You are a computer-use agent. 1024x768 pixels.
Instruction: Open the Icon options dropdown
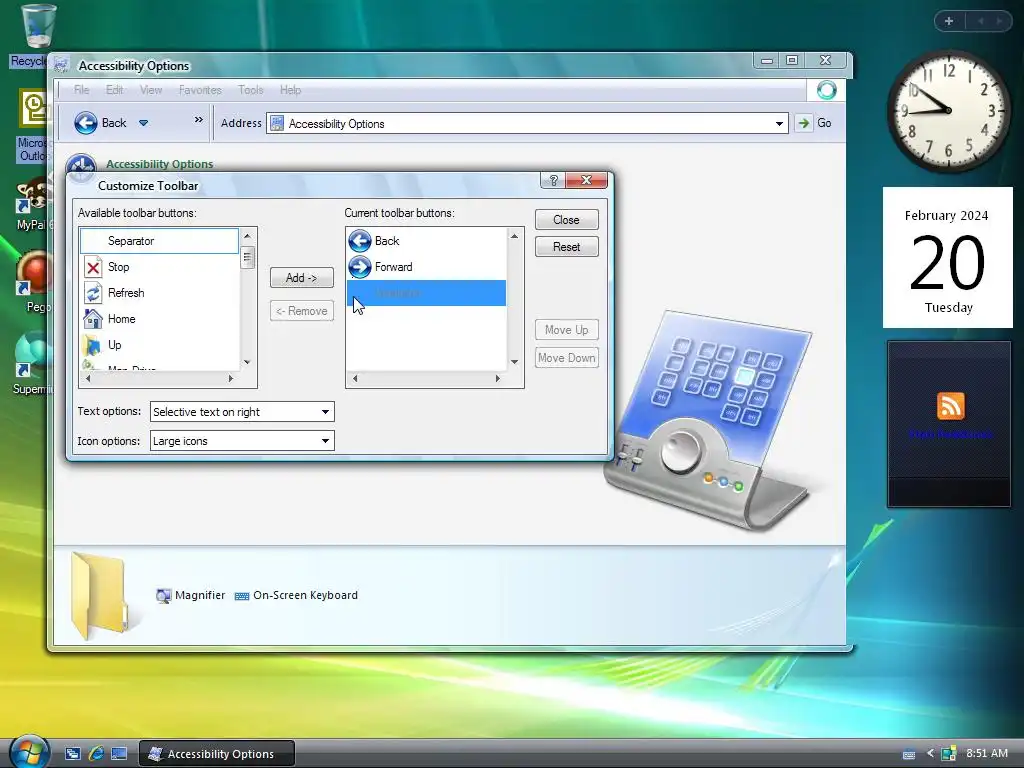(242, 441)
